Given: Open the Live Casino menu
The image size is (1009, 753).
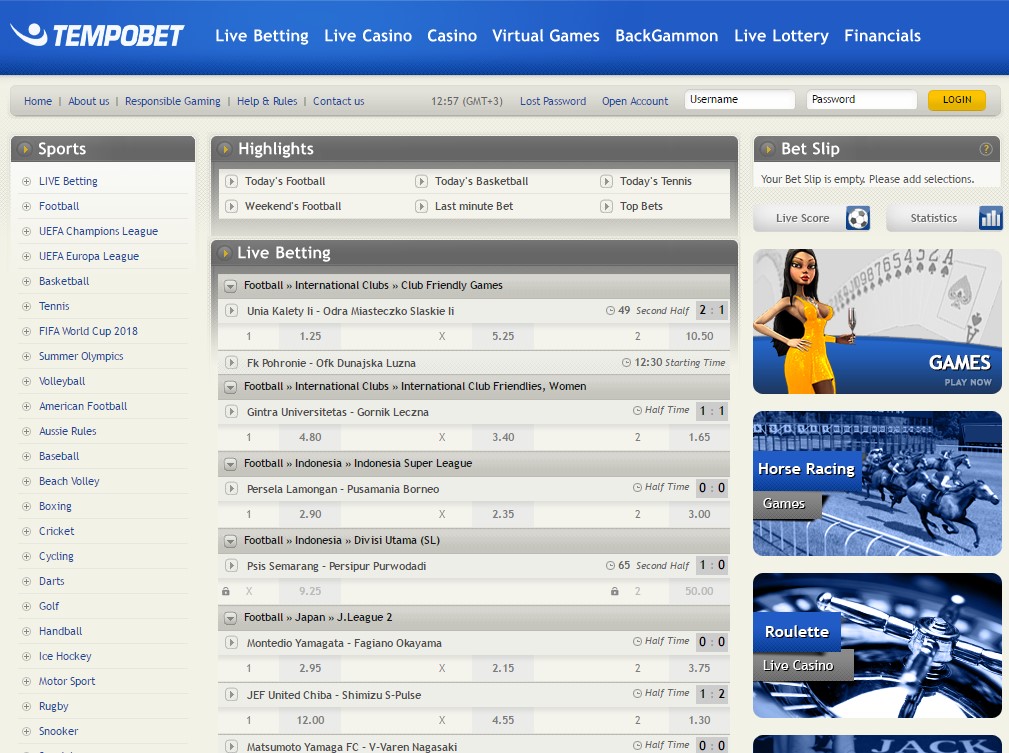Looking at the screenshot, I should coord(367,36).
